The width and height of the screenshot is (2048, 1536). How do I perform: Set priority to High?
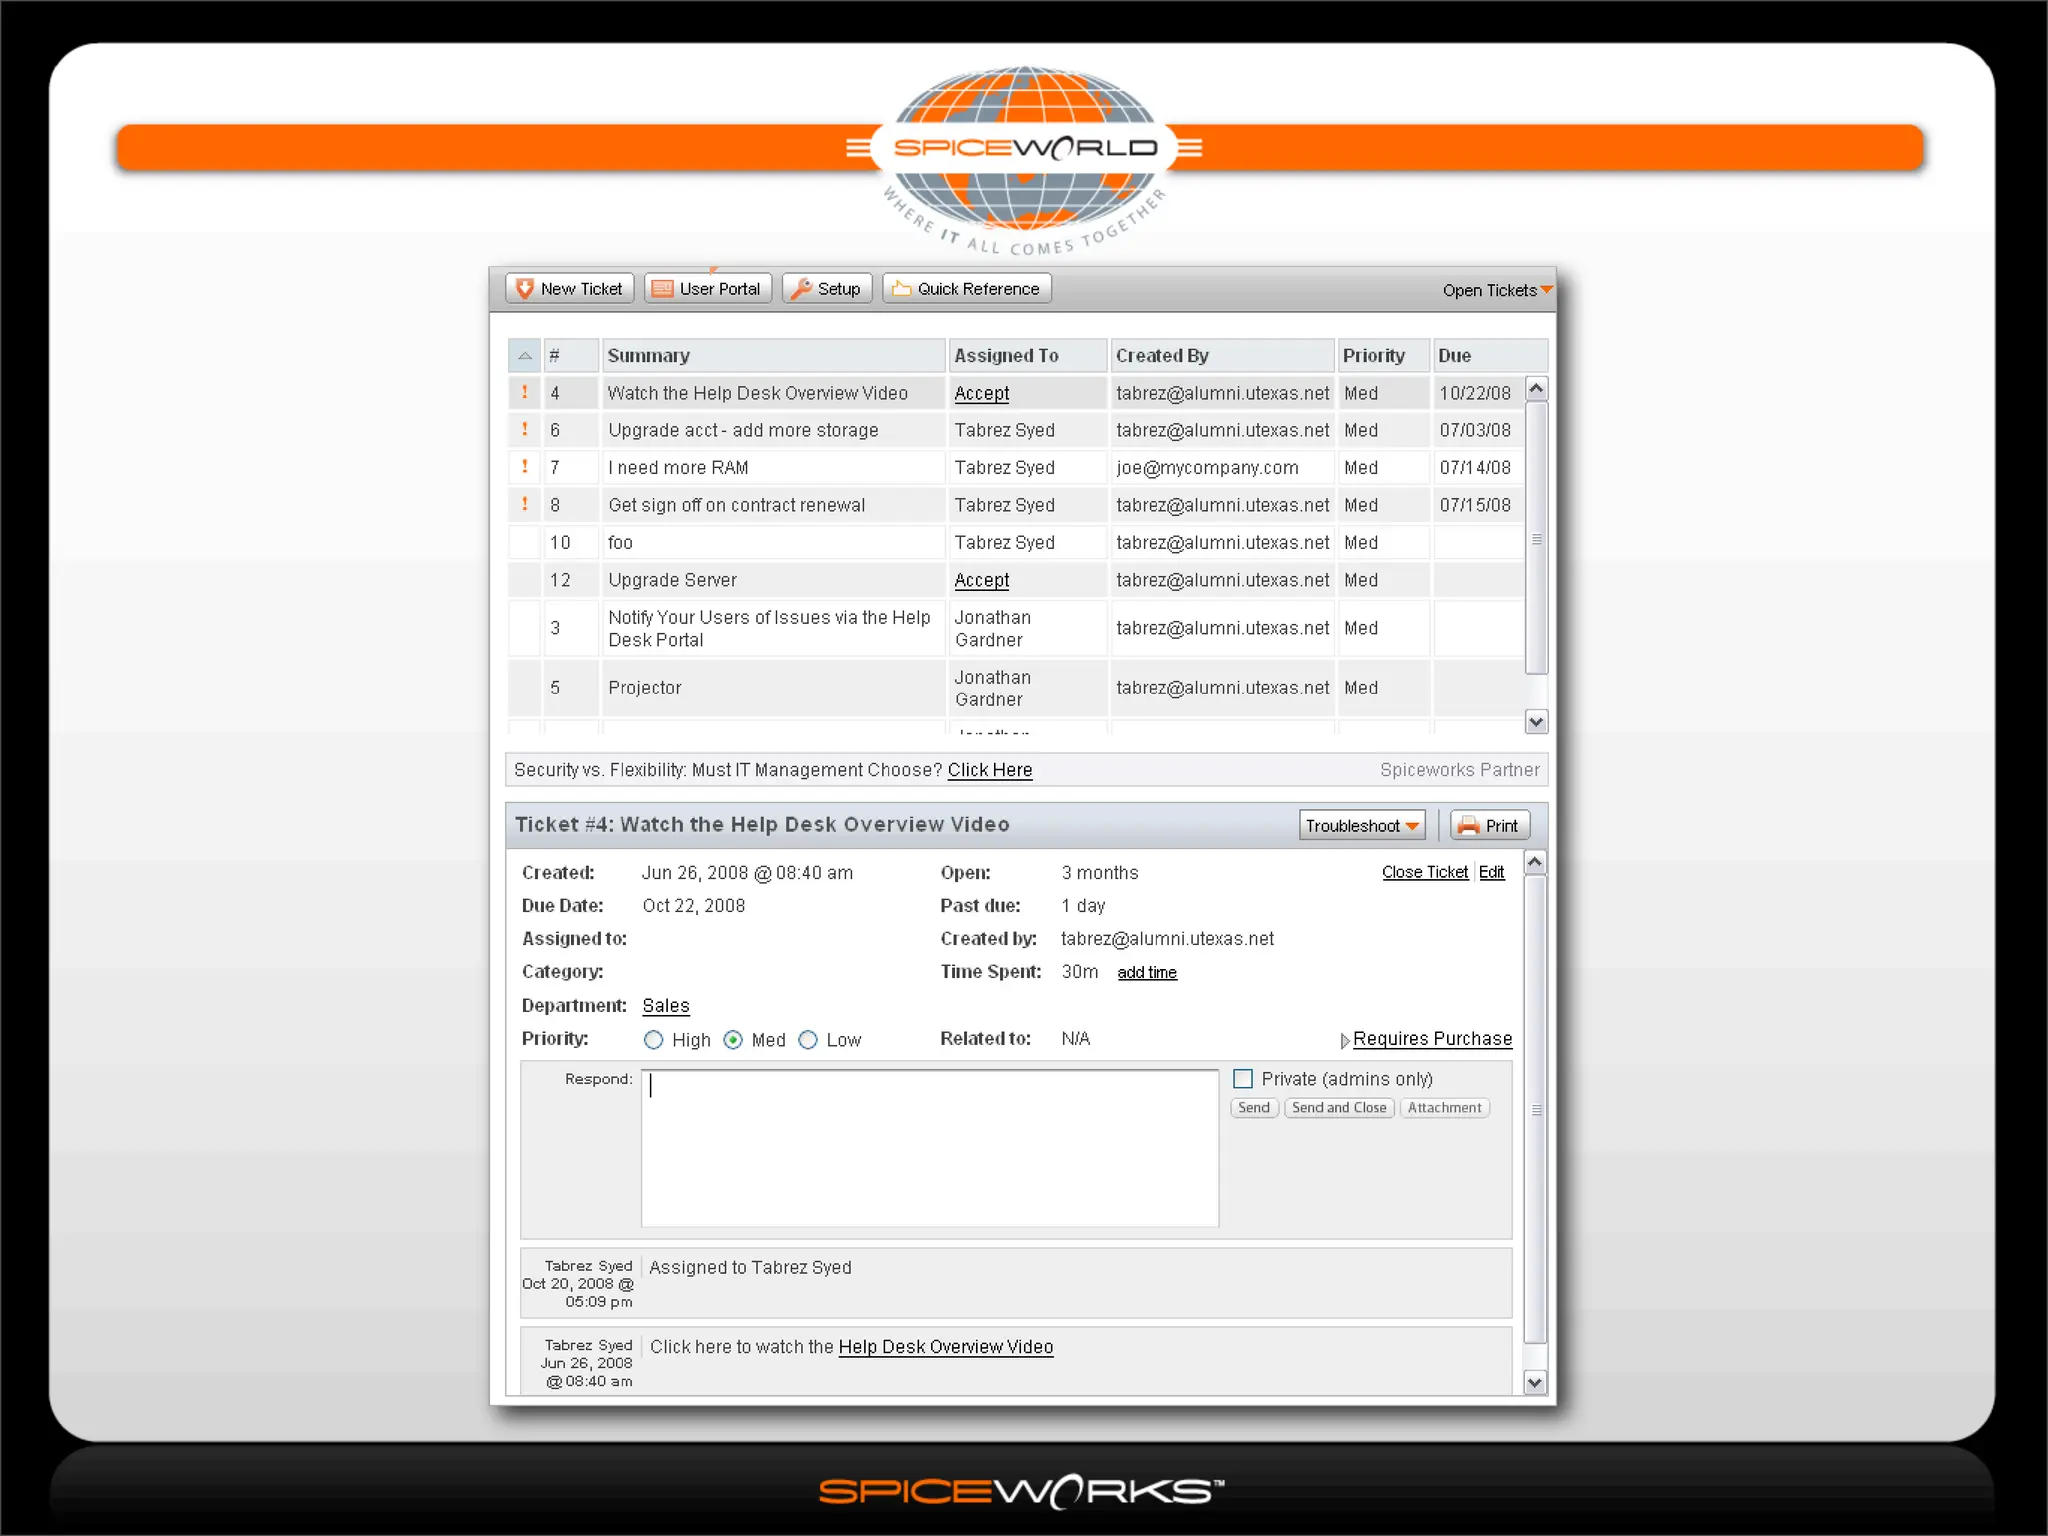[654, 1040]
